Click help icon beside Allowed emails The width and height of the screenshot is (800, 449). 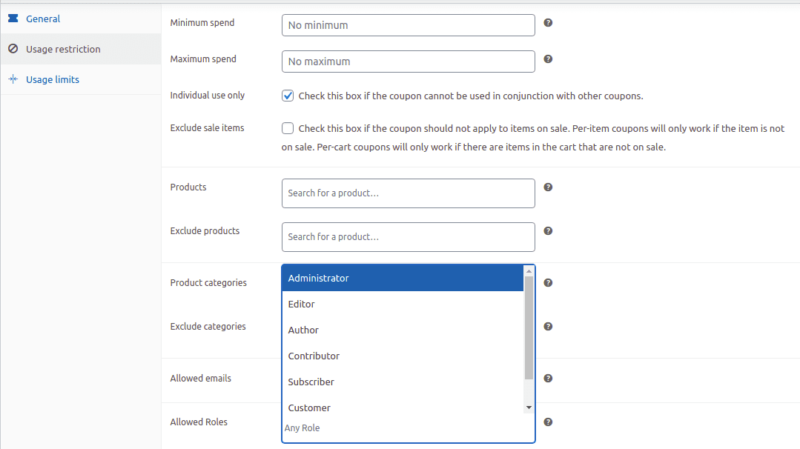[548, 379]
